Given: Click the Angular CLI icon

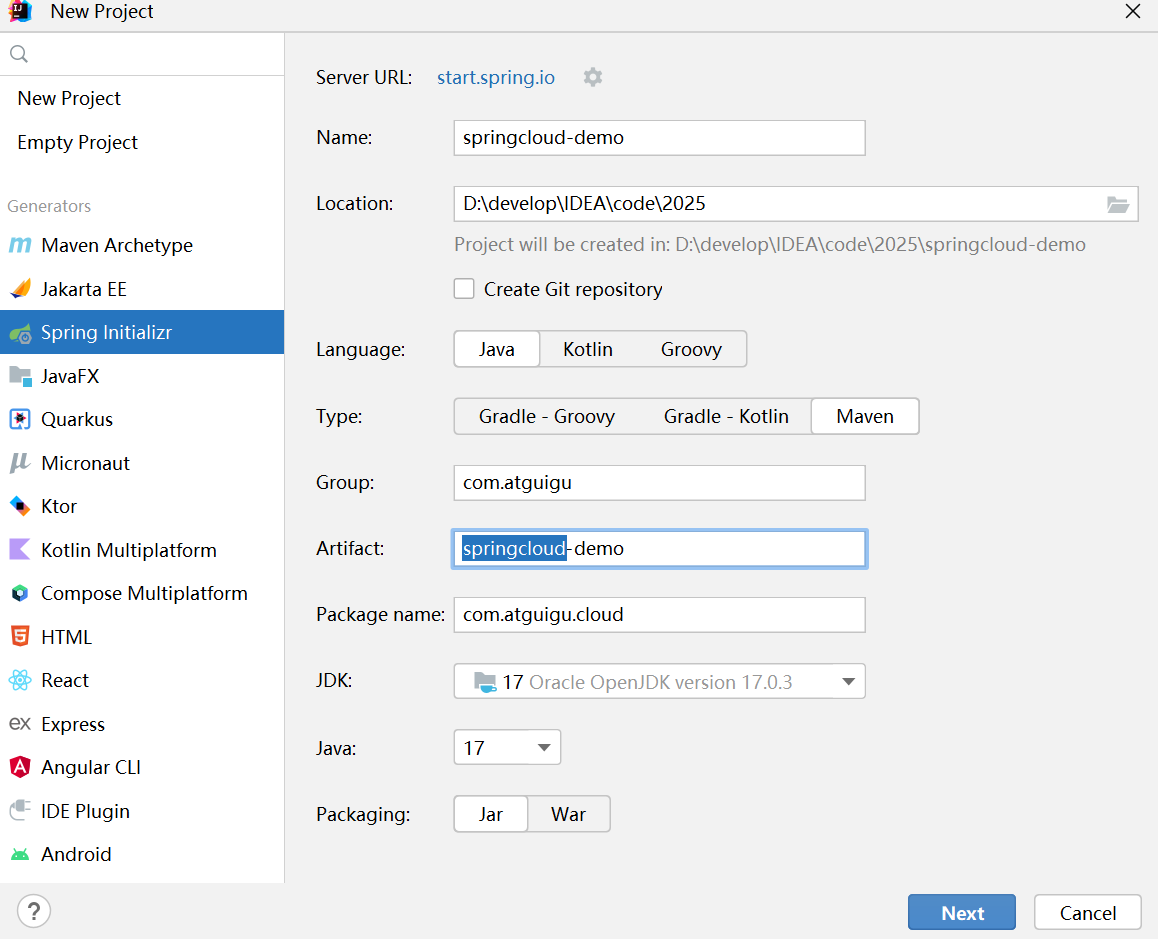Looking at the screenshot, I should point(20,767).
